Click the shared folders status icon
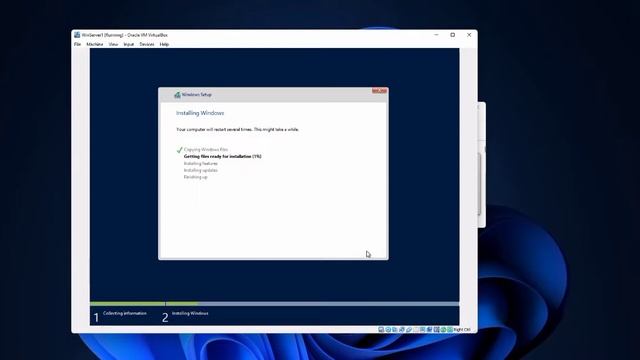The width and height of the screenshot is (640, 360). [416, 329]
